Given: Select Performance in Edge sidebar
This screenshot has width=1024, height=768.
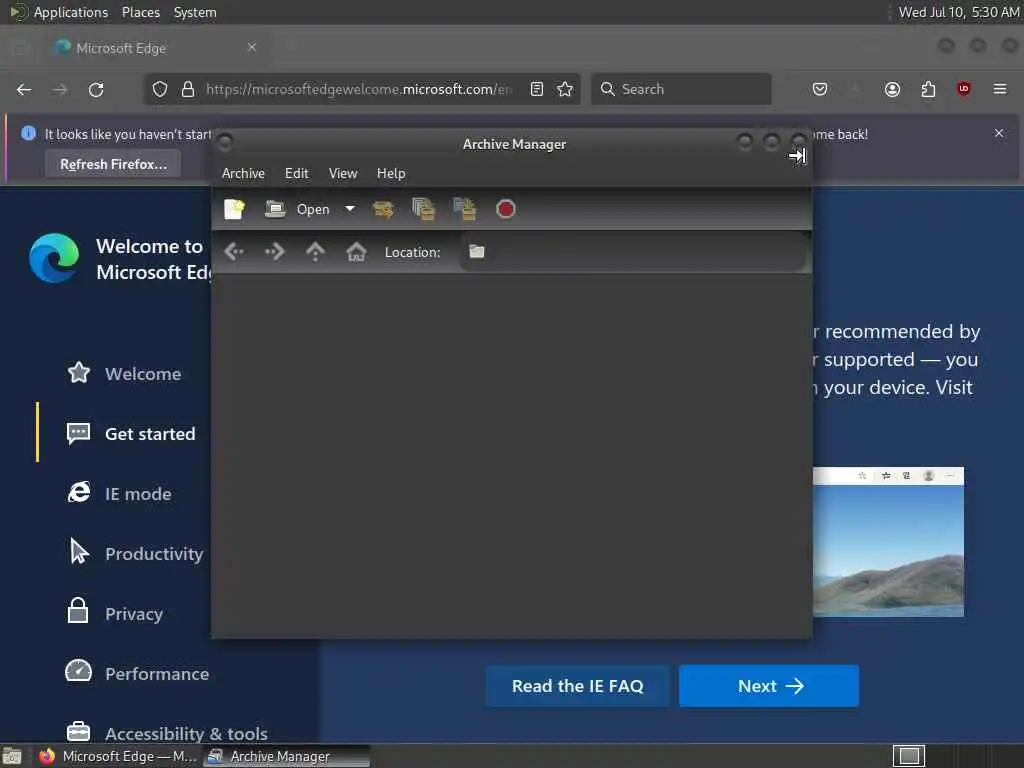Looking at the screenshot, I should point(138,673).
